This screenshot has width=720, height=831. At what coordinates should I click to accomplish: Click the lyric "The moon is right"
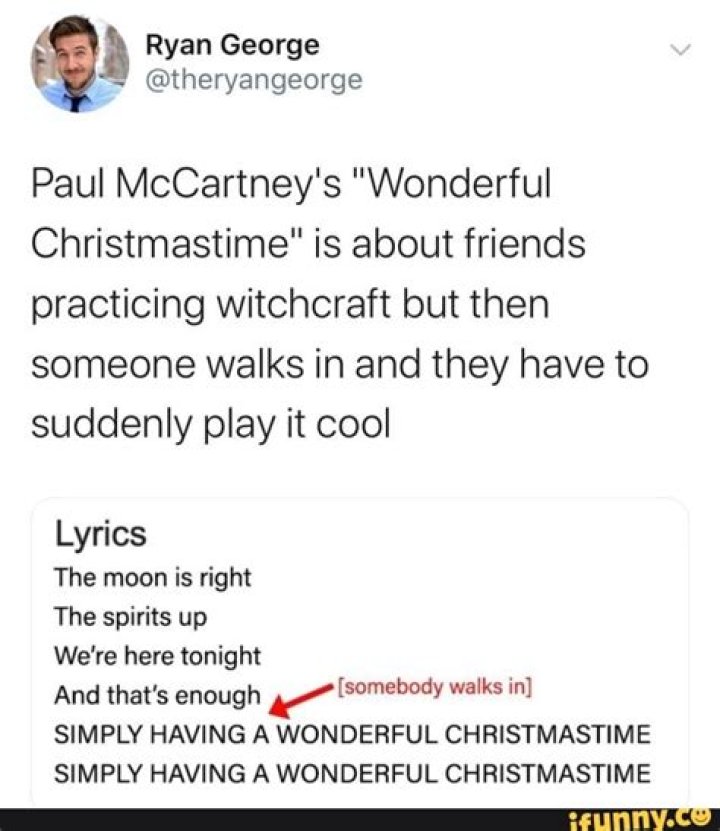[x=152, y=577]
